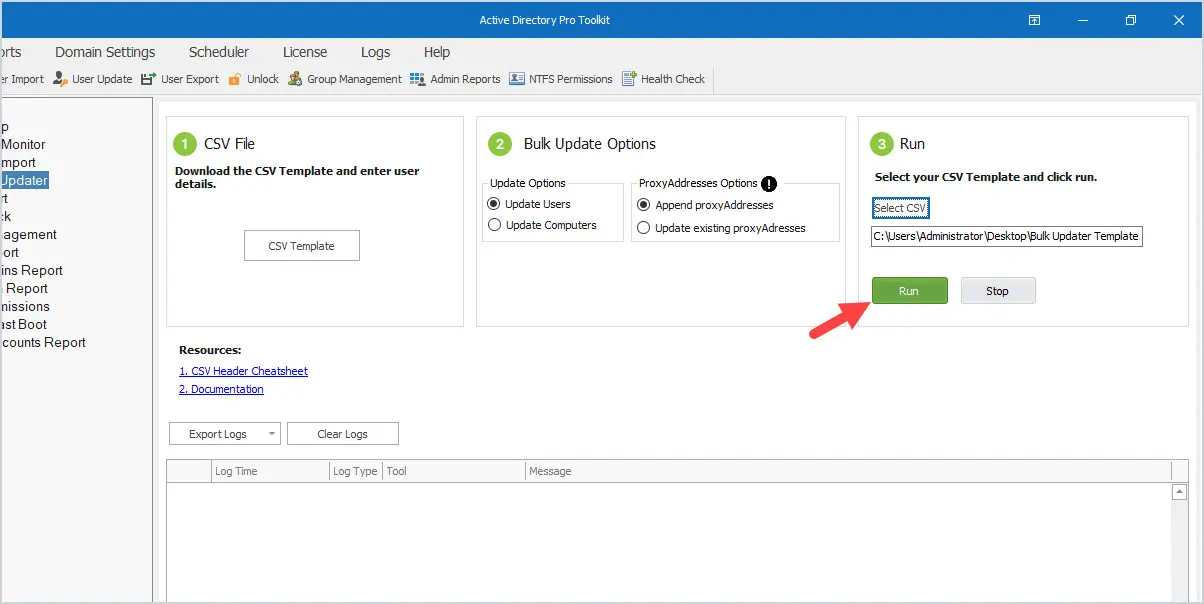The width and height of the screenshot is (1204, 604).
Task: Click the ProxyAddresses Options info icon
Action: click(x=769, y=184)
